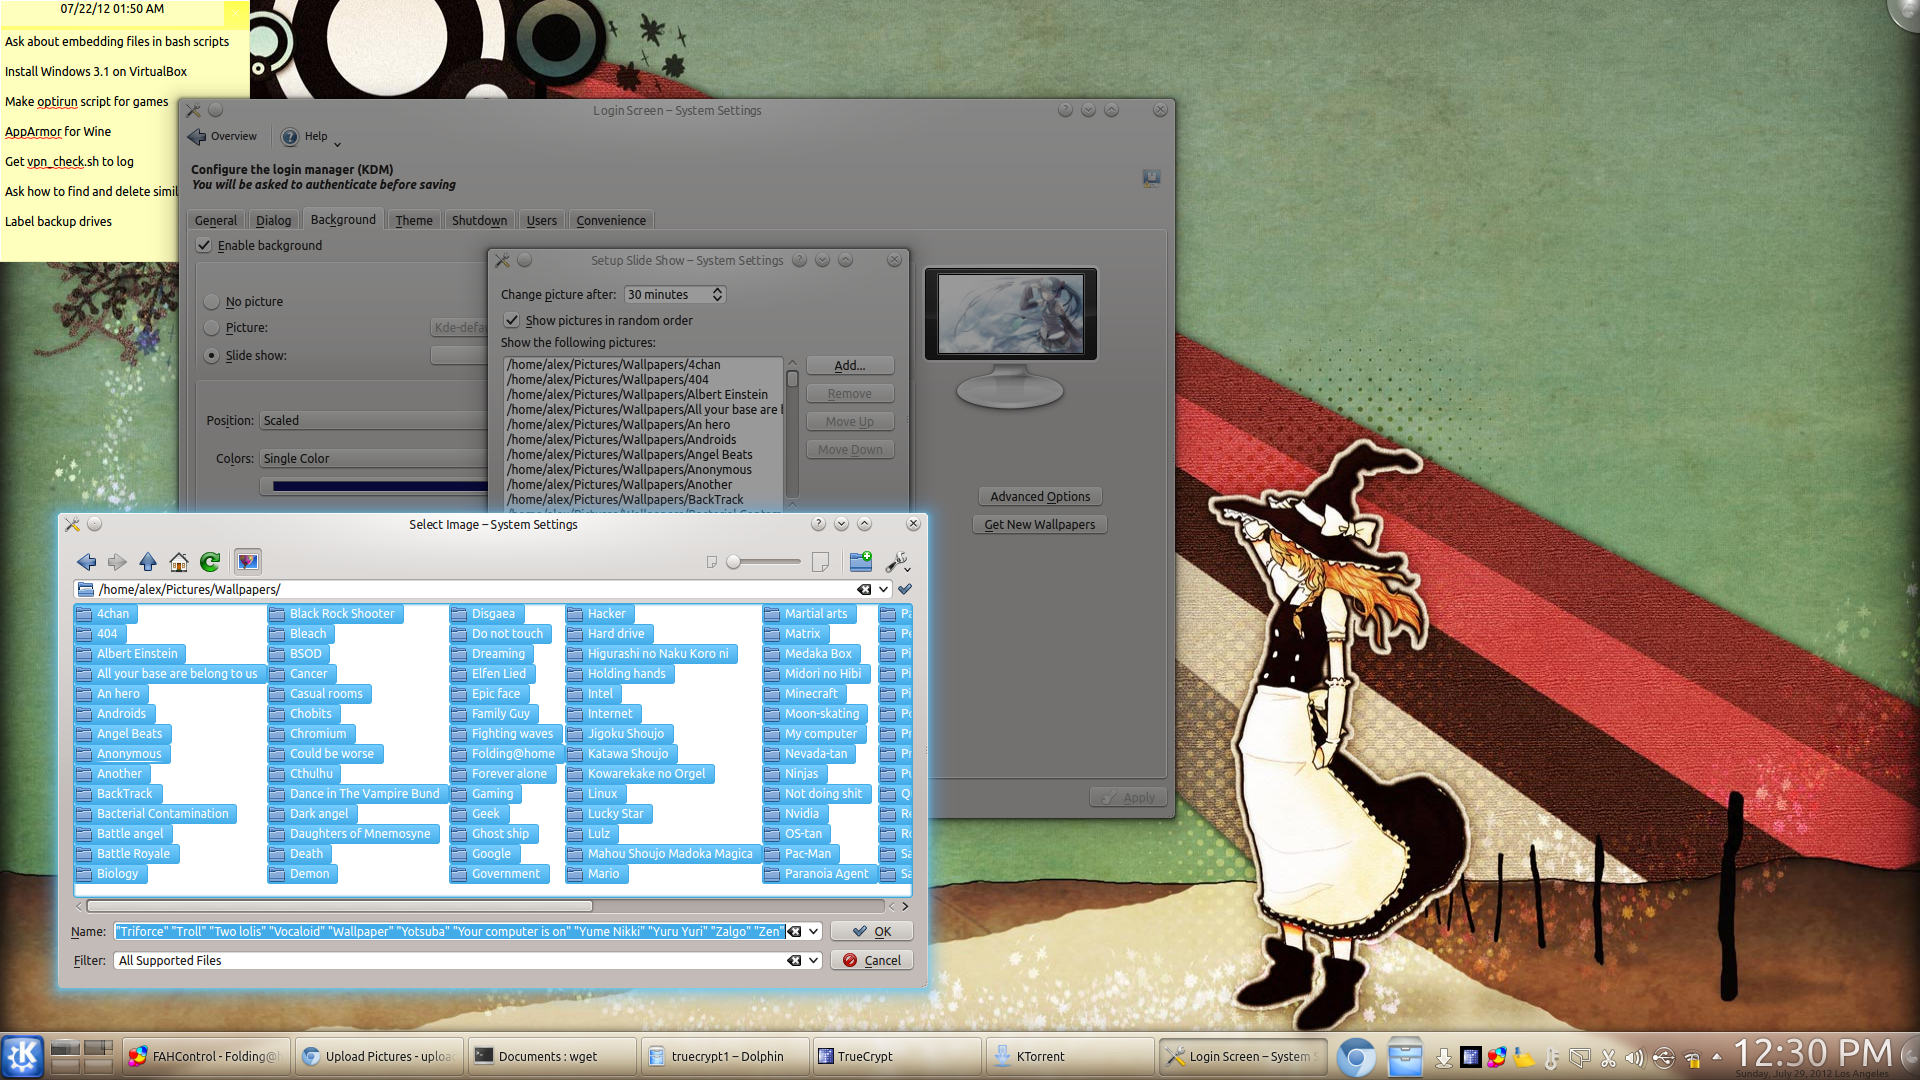Click the Name field file list
This screenshot has height=1080, width=1920.
[x=450, y=932]
